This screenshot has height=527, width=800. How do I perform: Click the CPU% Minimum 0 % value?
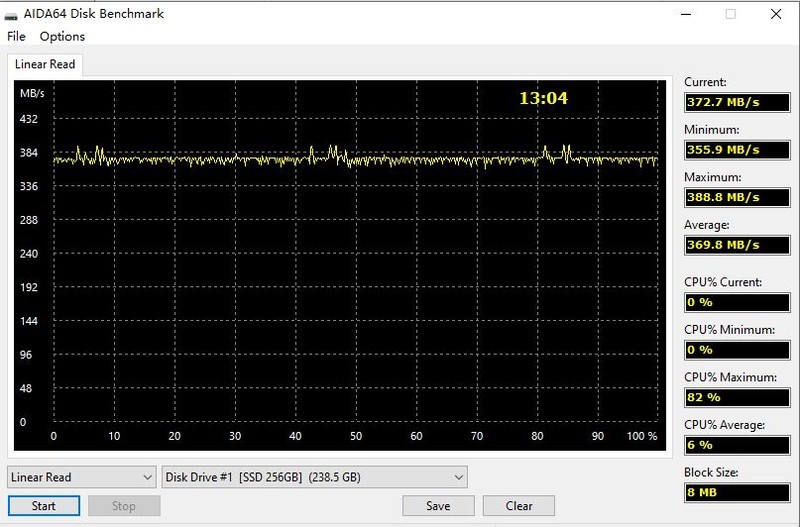pos(737,349)
